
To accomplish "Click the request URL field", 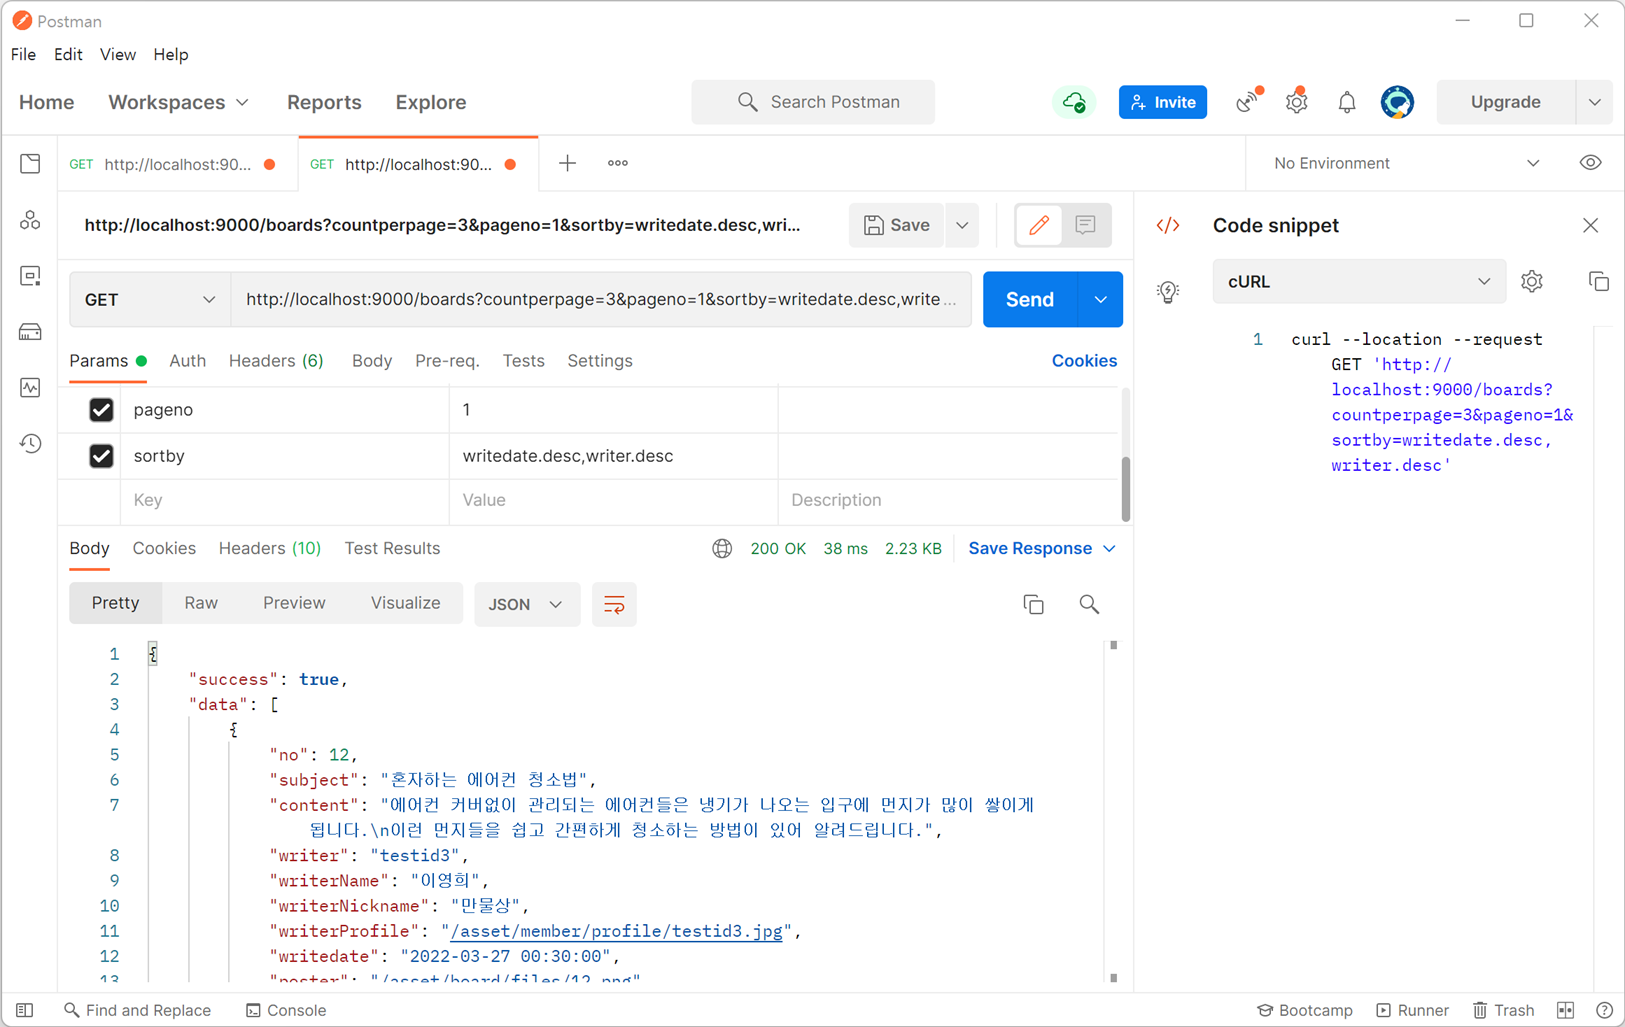I will 601,299.
